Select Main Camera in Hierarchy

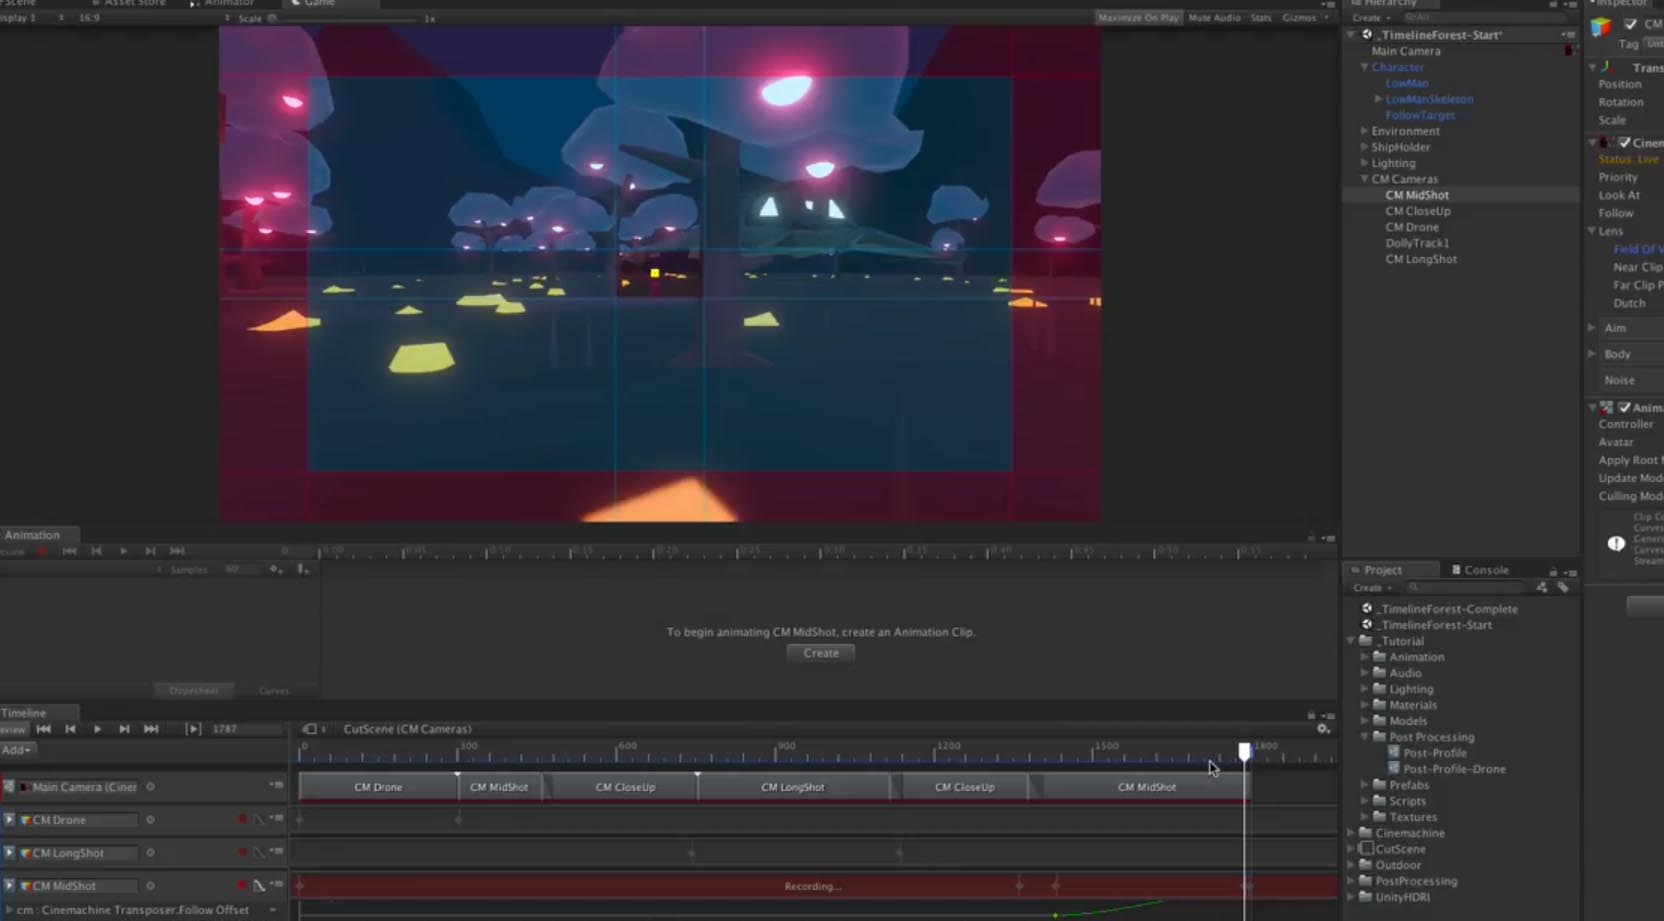pyautogui.click(x=1405, y=51)
